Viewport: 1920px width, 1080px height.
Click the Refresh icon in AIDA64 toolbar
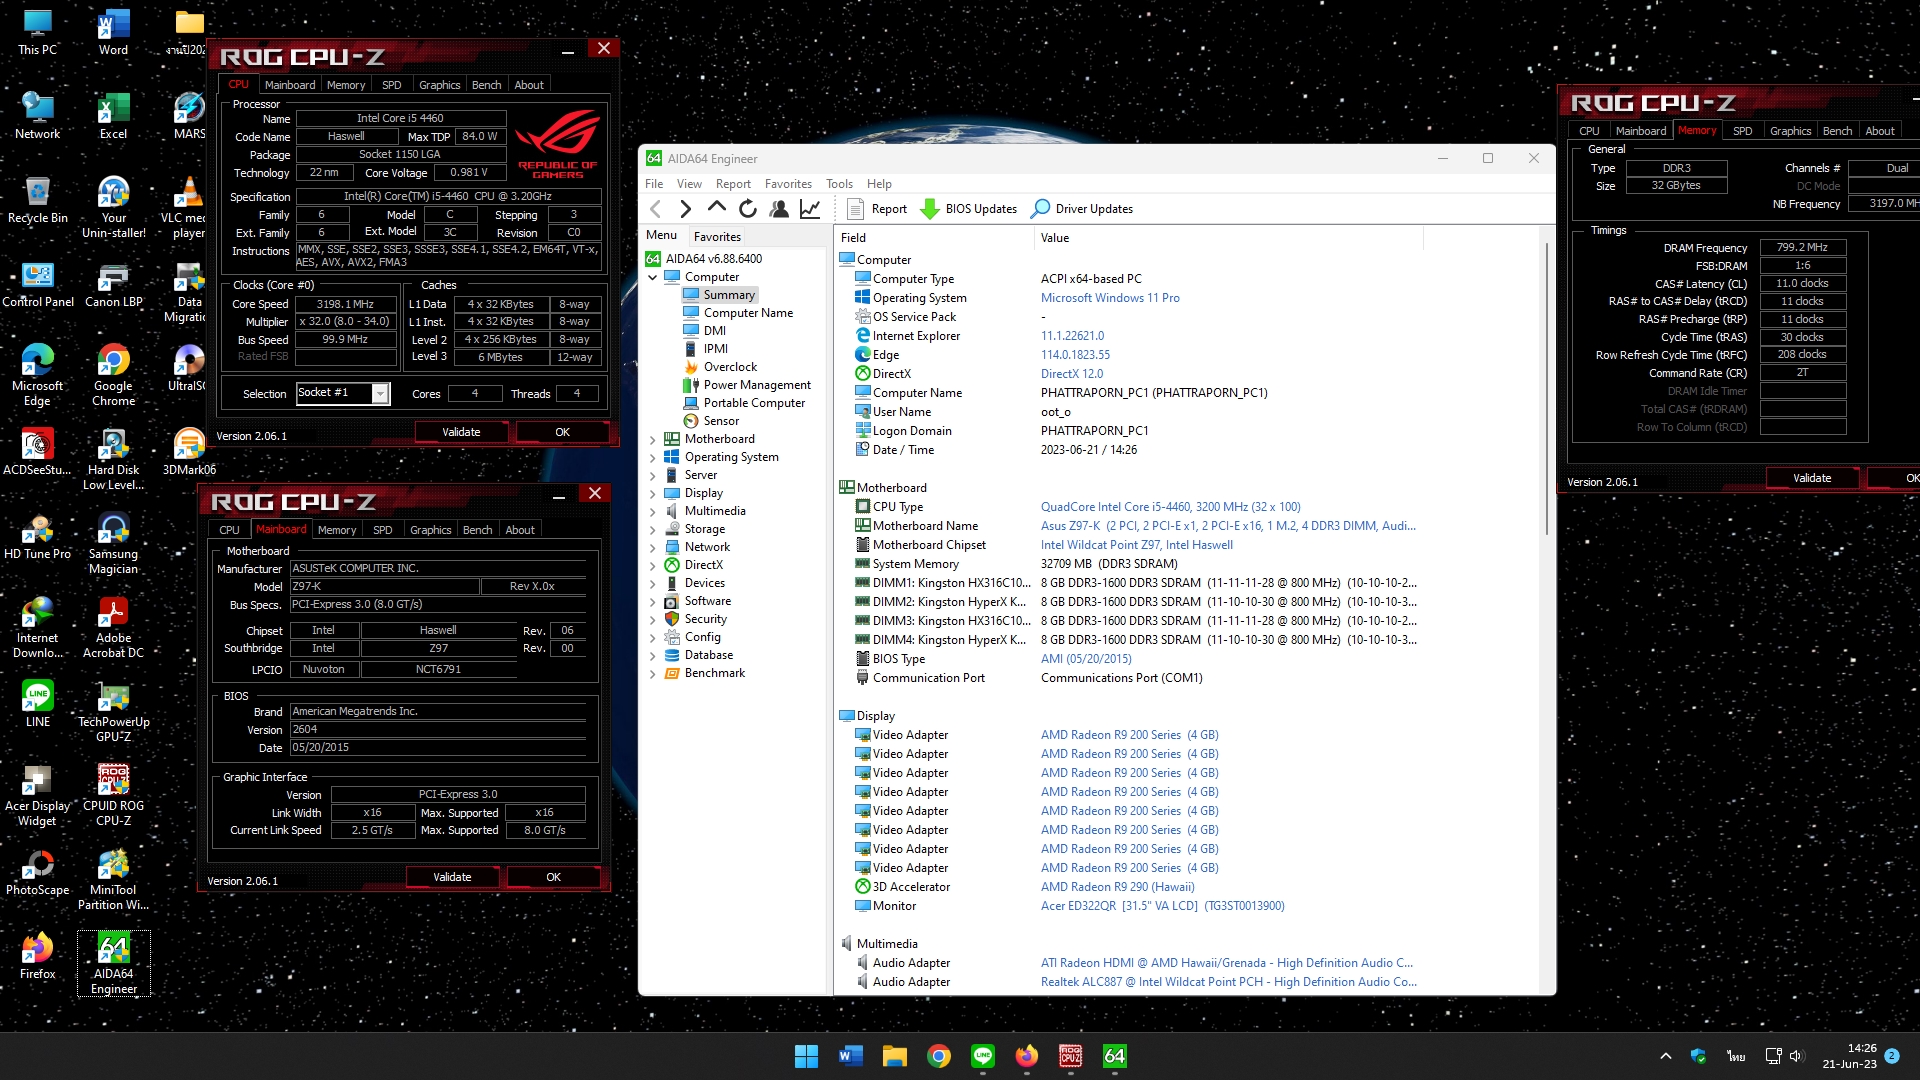[748, 209]
